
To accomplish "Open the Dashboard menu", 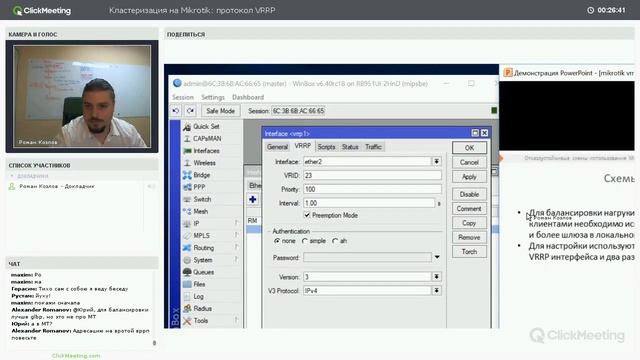I will coord(248,97).
